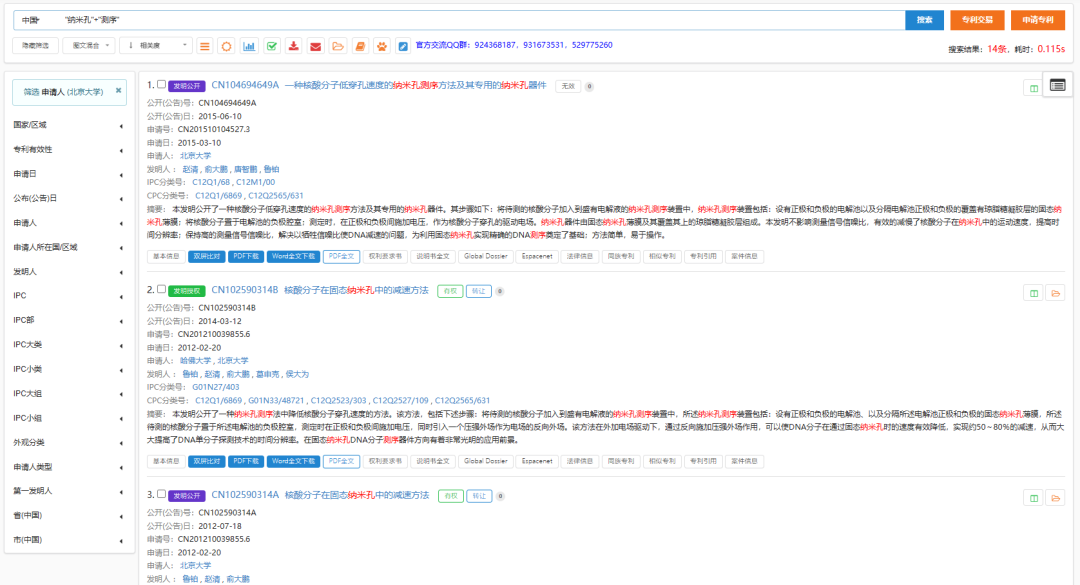Click the orange paw print icon

381,46
